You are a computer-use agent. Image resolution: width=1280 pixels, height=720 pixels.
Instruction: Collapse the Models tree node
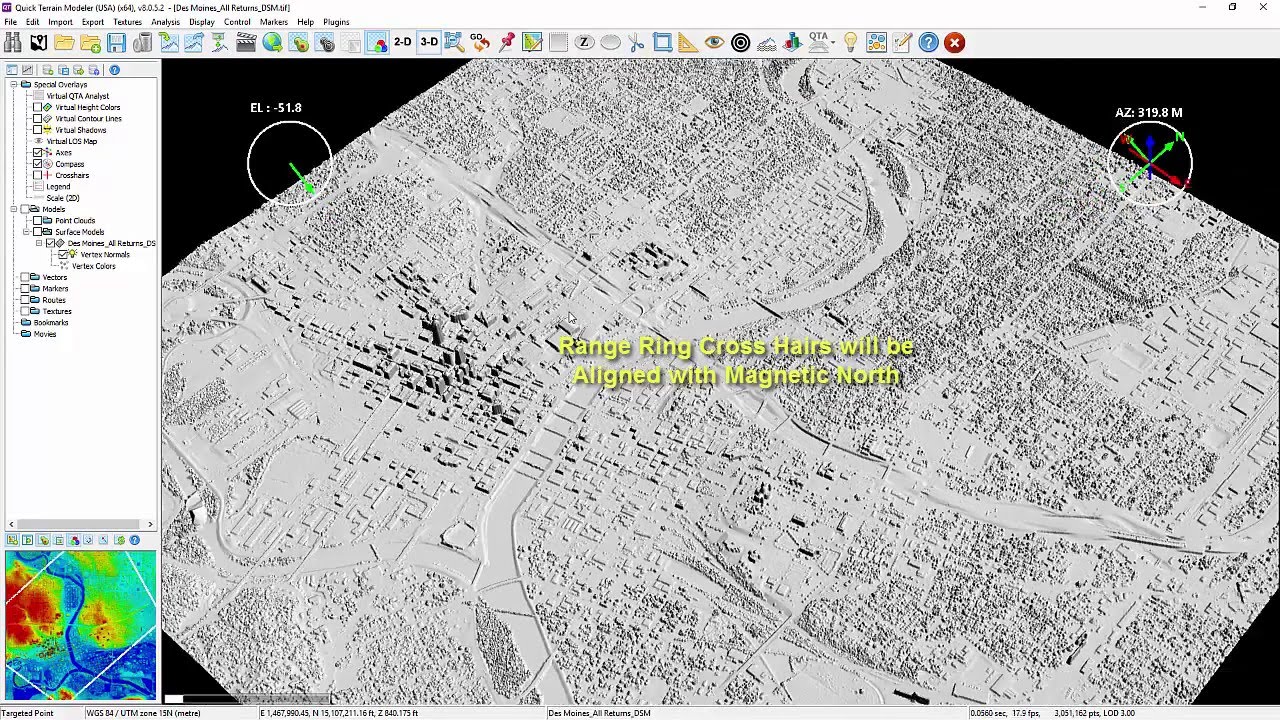[x=14, y=209]
